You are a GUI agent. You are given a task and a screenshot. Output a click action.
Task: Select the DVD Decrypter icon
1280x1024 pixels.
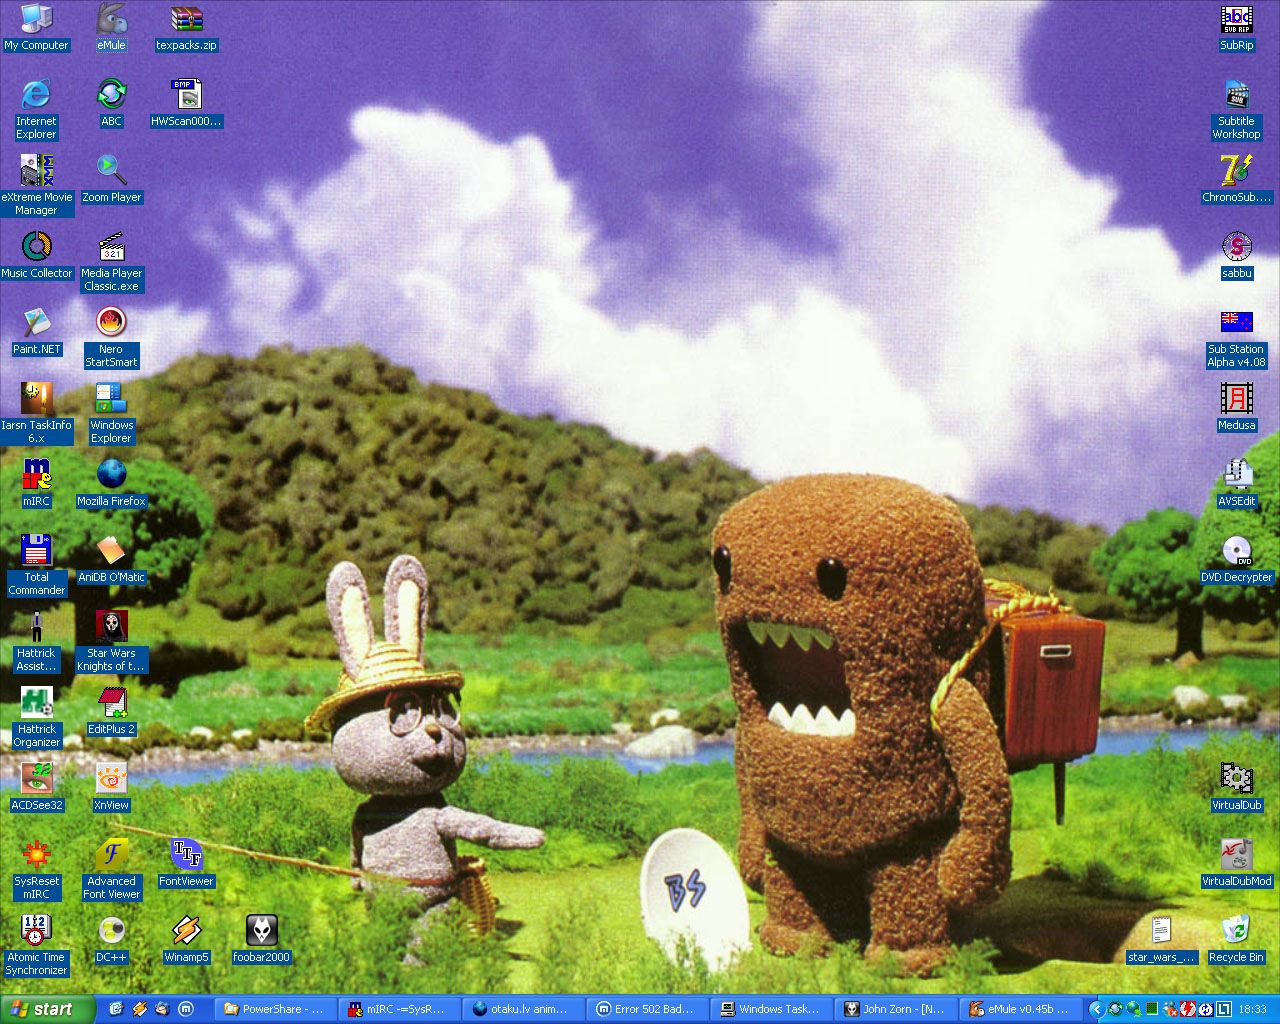tap(1236, 559)
